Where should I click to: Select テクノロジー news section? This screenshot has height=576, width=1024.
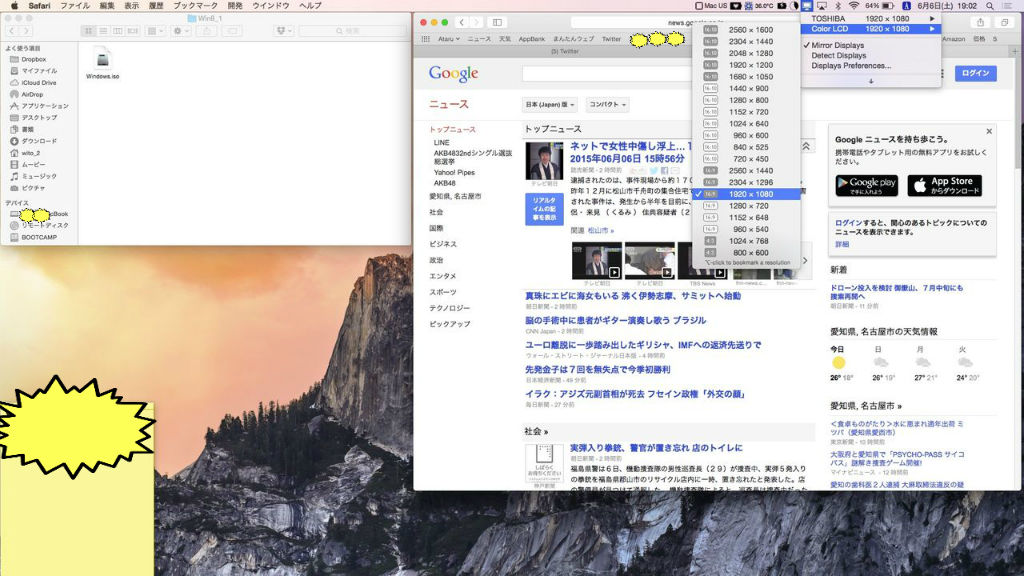pos(449,308)
